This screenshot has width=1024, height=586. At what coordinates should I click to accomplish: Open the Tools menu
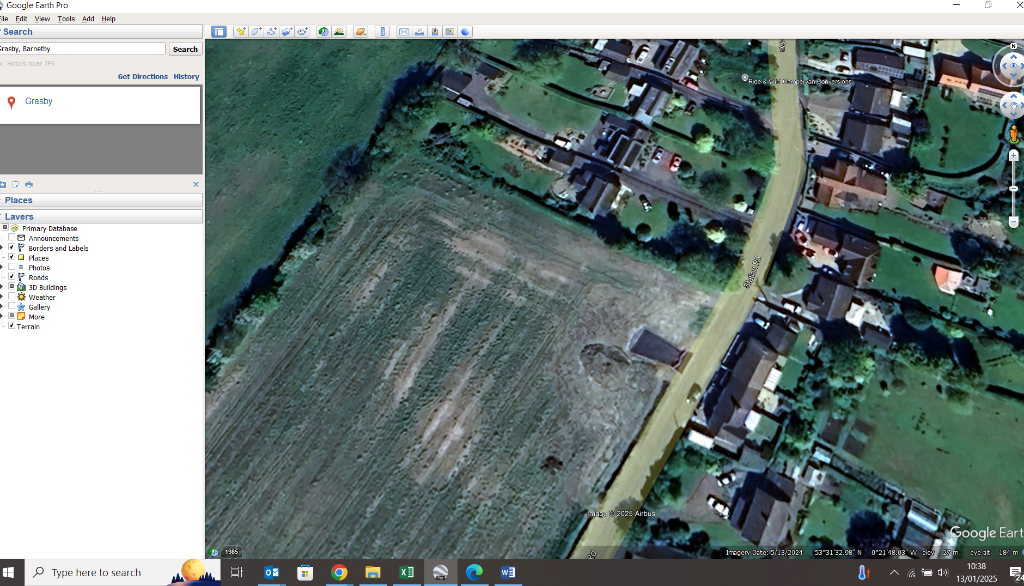coord(66,19)
